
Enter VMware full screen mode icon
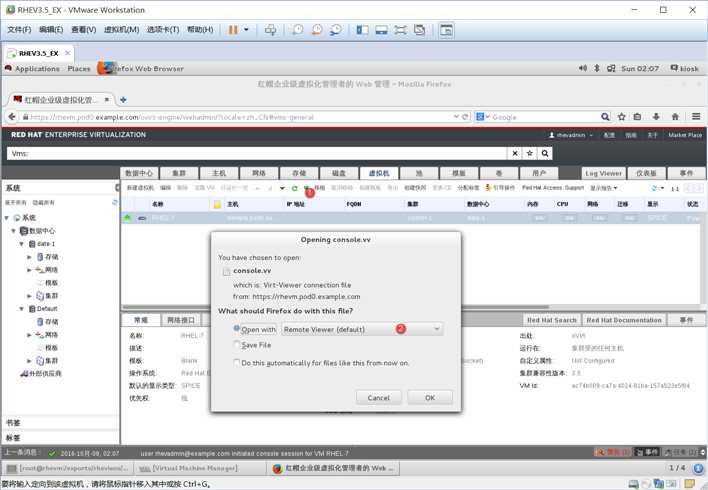coord(400,30)
